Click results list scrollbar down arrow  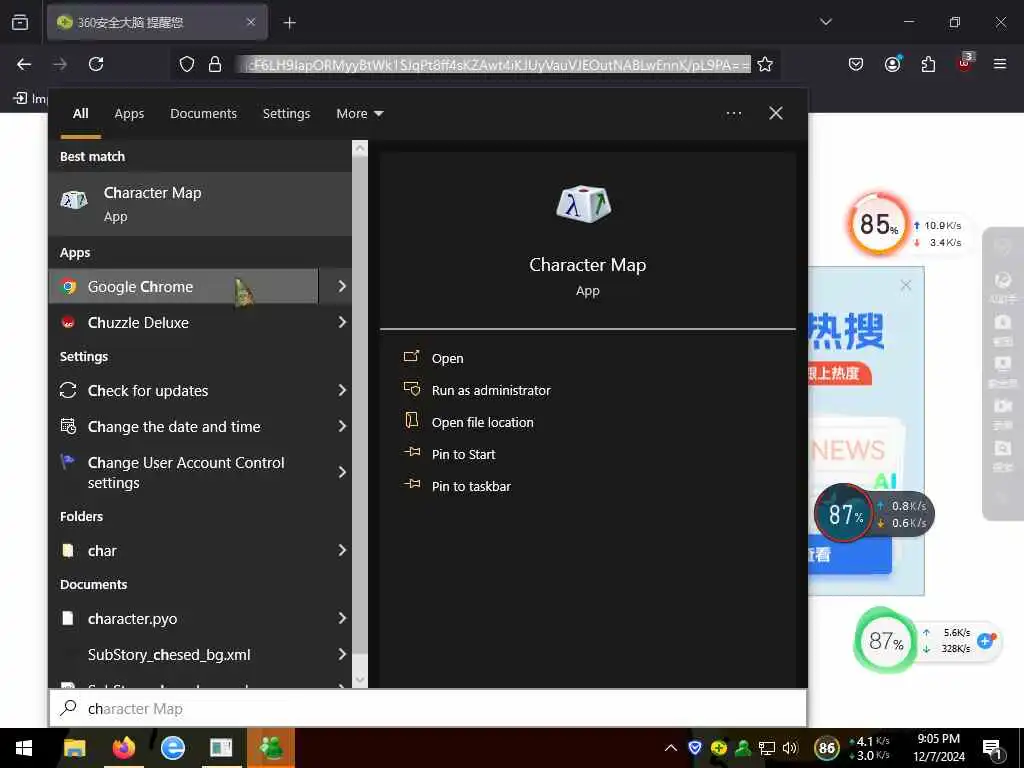click(x=360, y=680)
